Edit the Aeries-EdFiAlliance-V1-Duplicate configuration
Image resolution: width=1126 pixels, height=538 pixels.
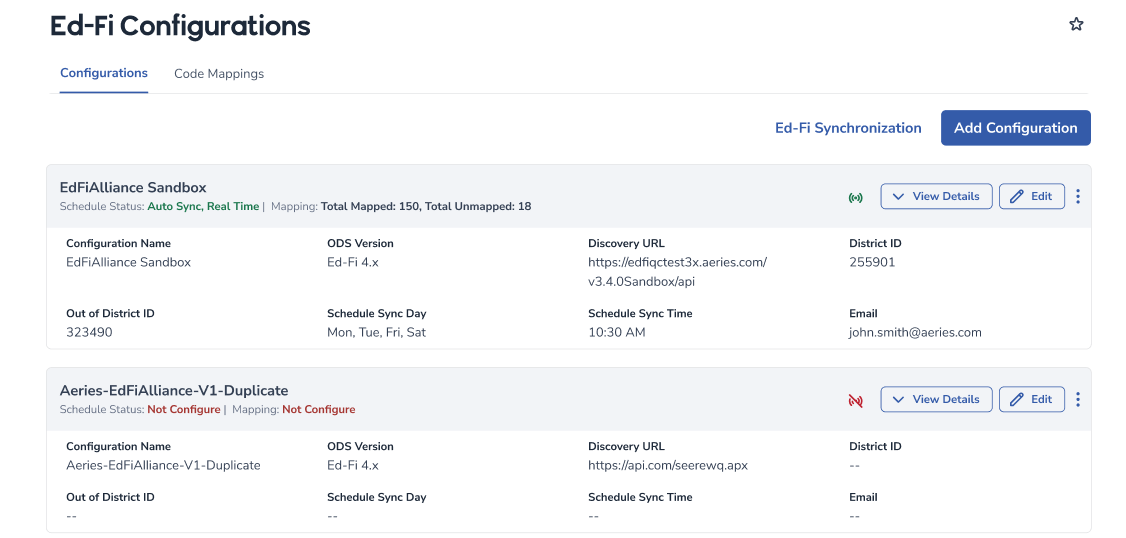(x=1032, y=399)
